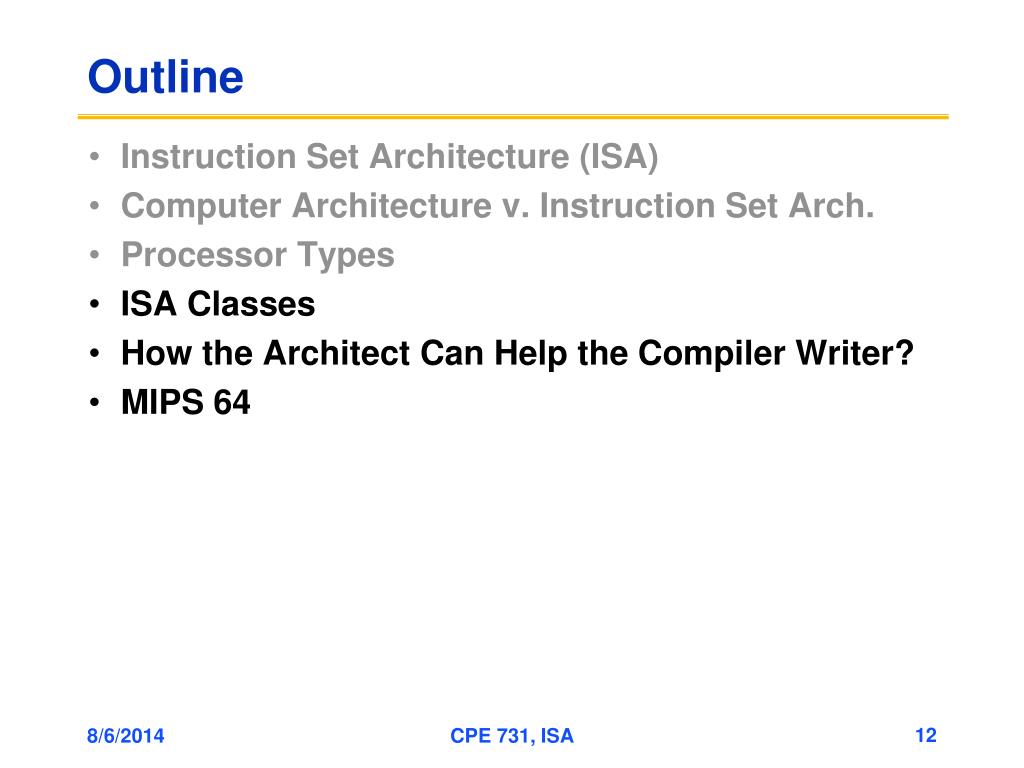The width and height of the screenshot is (1024, 768).
Task: Click the grey bullet before Processor Types
Action: [95, 255]
